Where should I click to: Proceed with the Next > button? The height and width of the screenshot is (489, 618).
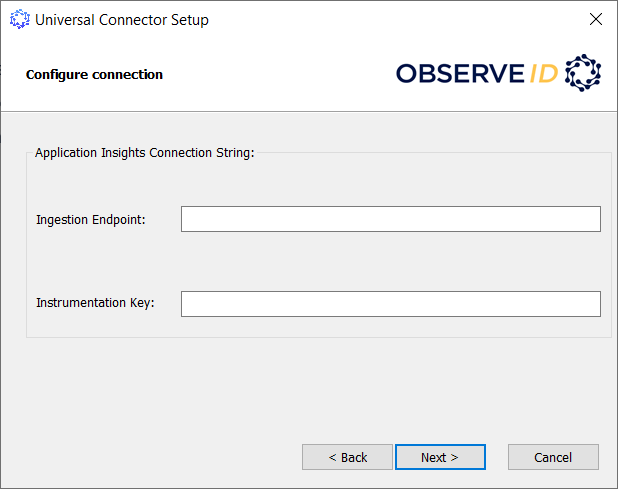point(440,457)
